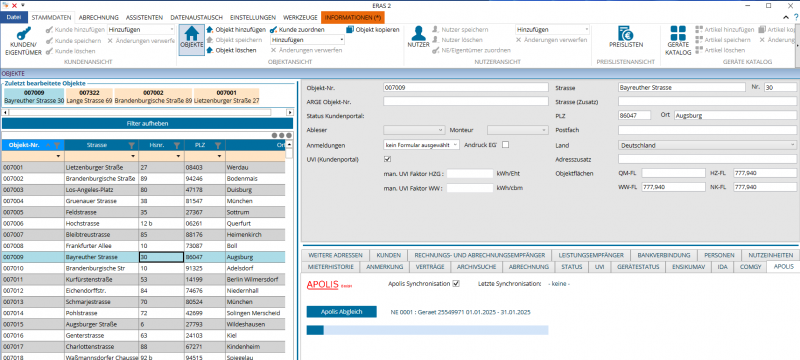Click Objekt hinzufügen in ribbon
The height and width of the screenshot is (360, 800).
pyautogui.click(x=236, y=30)
